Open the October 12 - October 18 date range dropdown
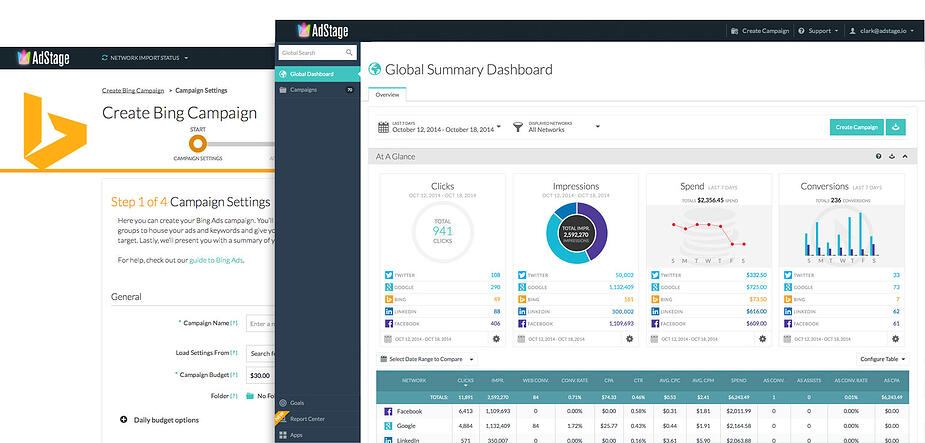 point(439,127)
